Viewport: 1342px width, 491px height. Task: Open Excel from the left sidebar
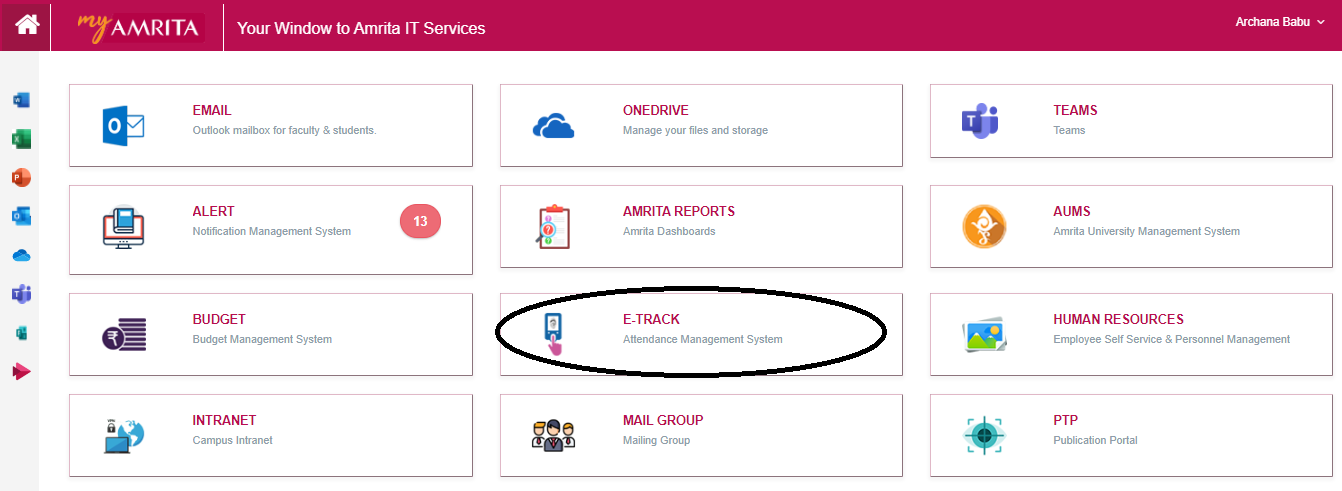21,139
